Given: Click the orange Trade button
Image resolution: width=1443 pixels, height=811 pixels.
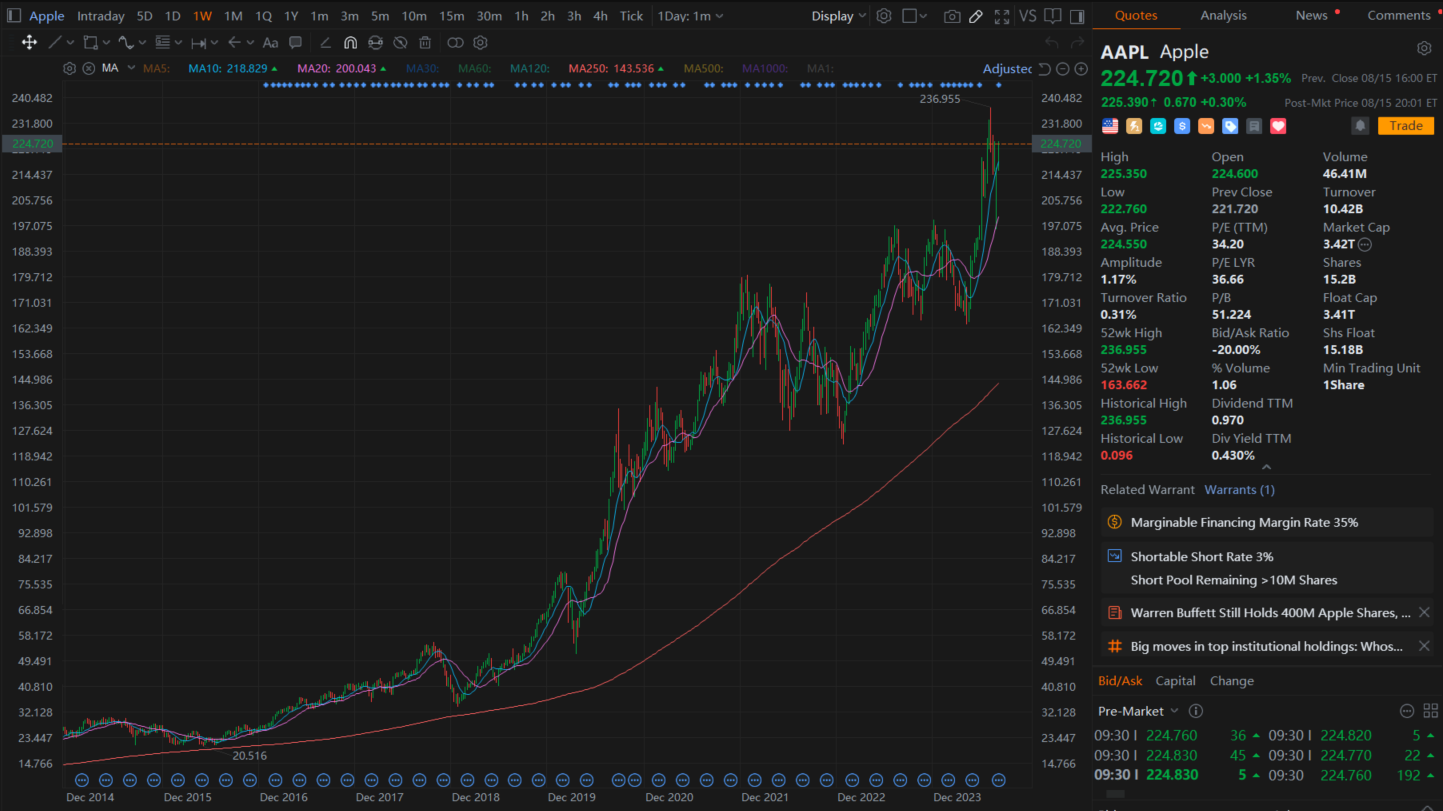Looking at the screenshot, I should (x=1405, y=126).
